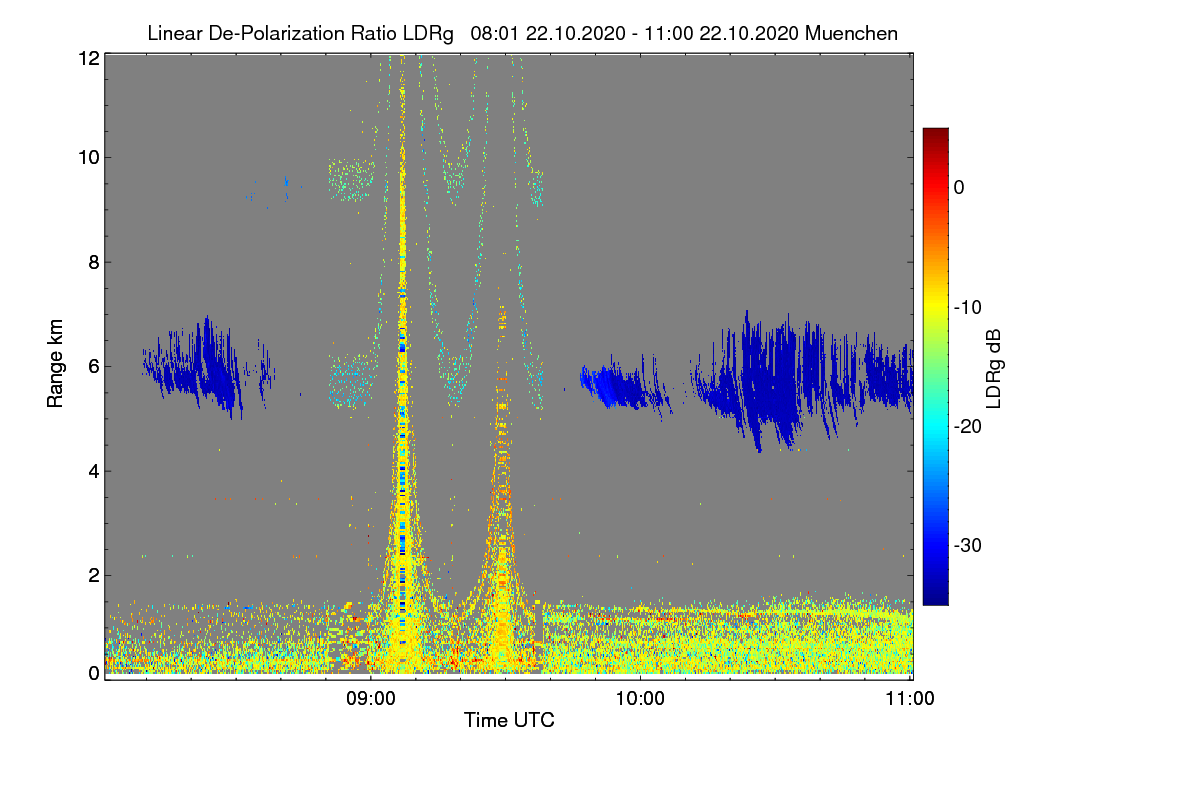Click the colorbar '0' dB tick label

point(959,187)
